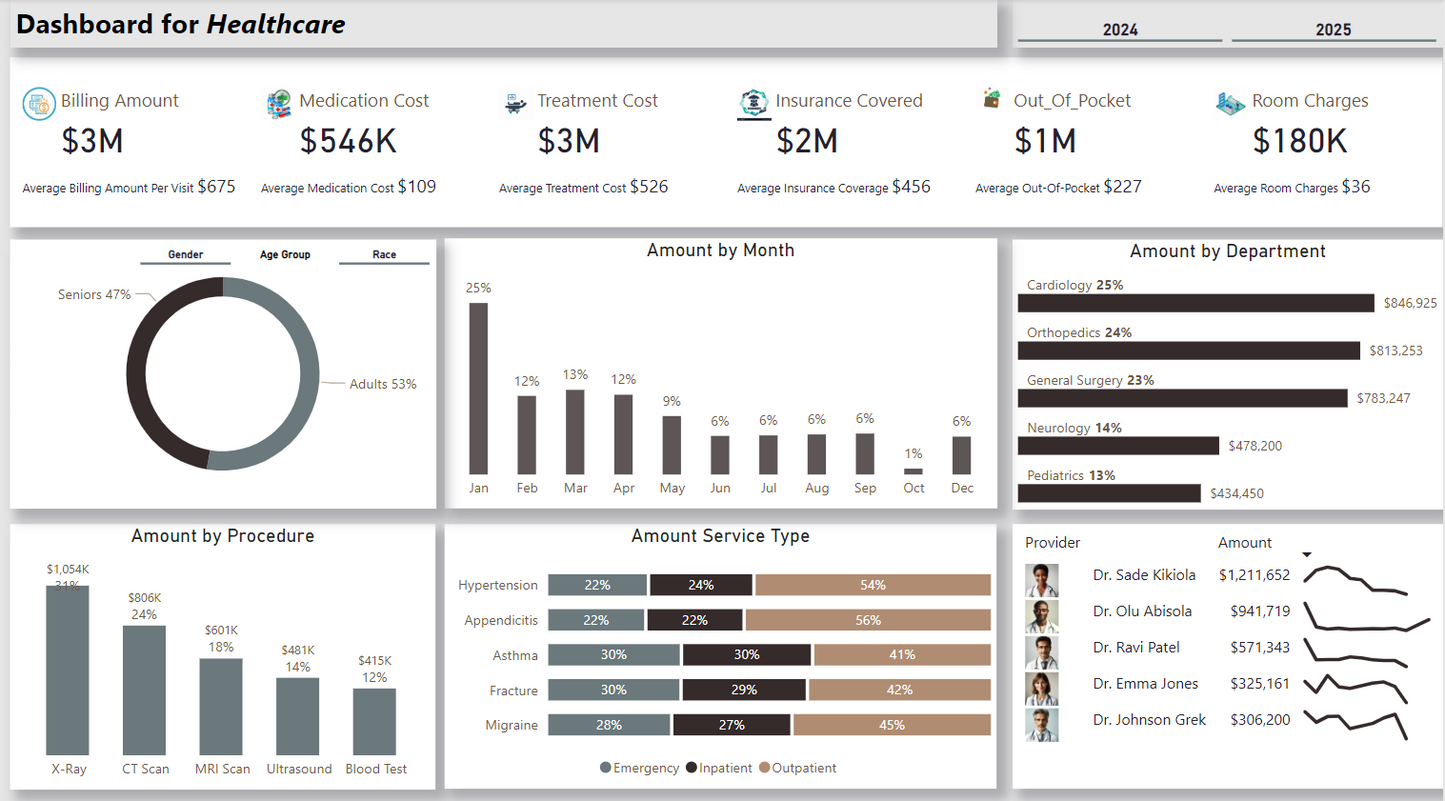1445x801 pixels.
Task: Click the Medication Cost icon
Action: pyautogui.click(x=279, y=103)
